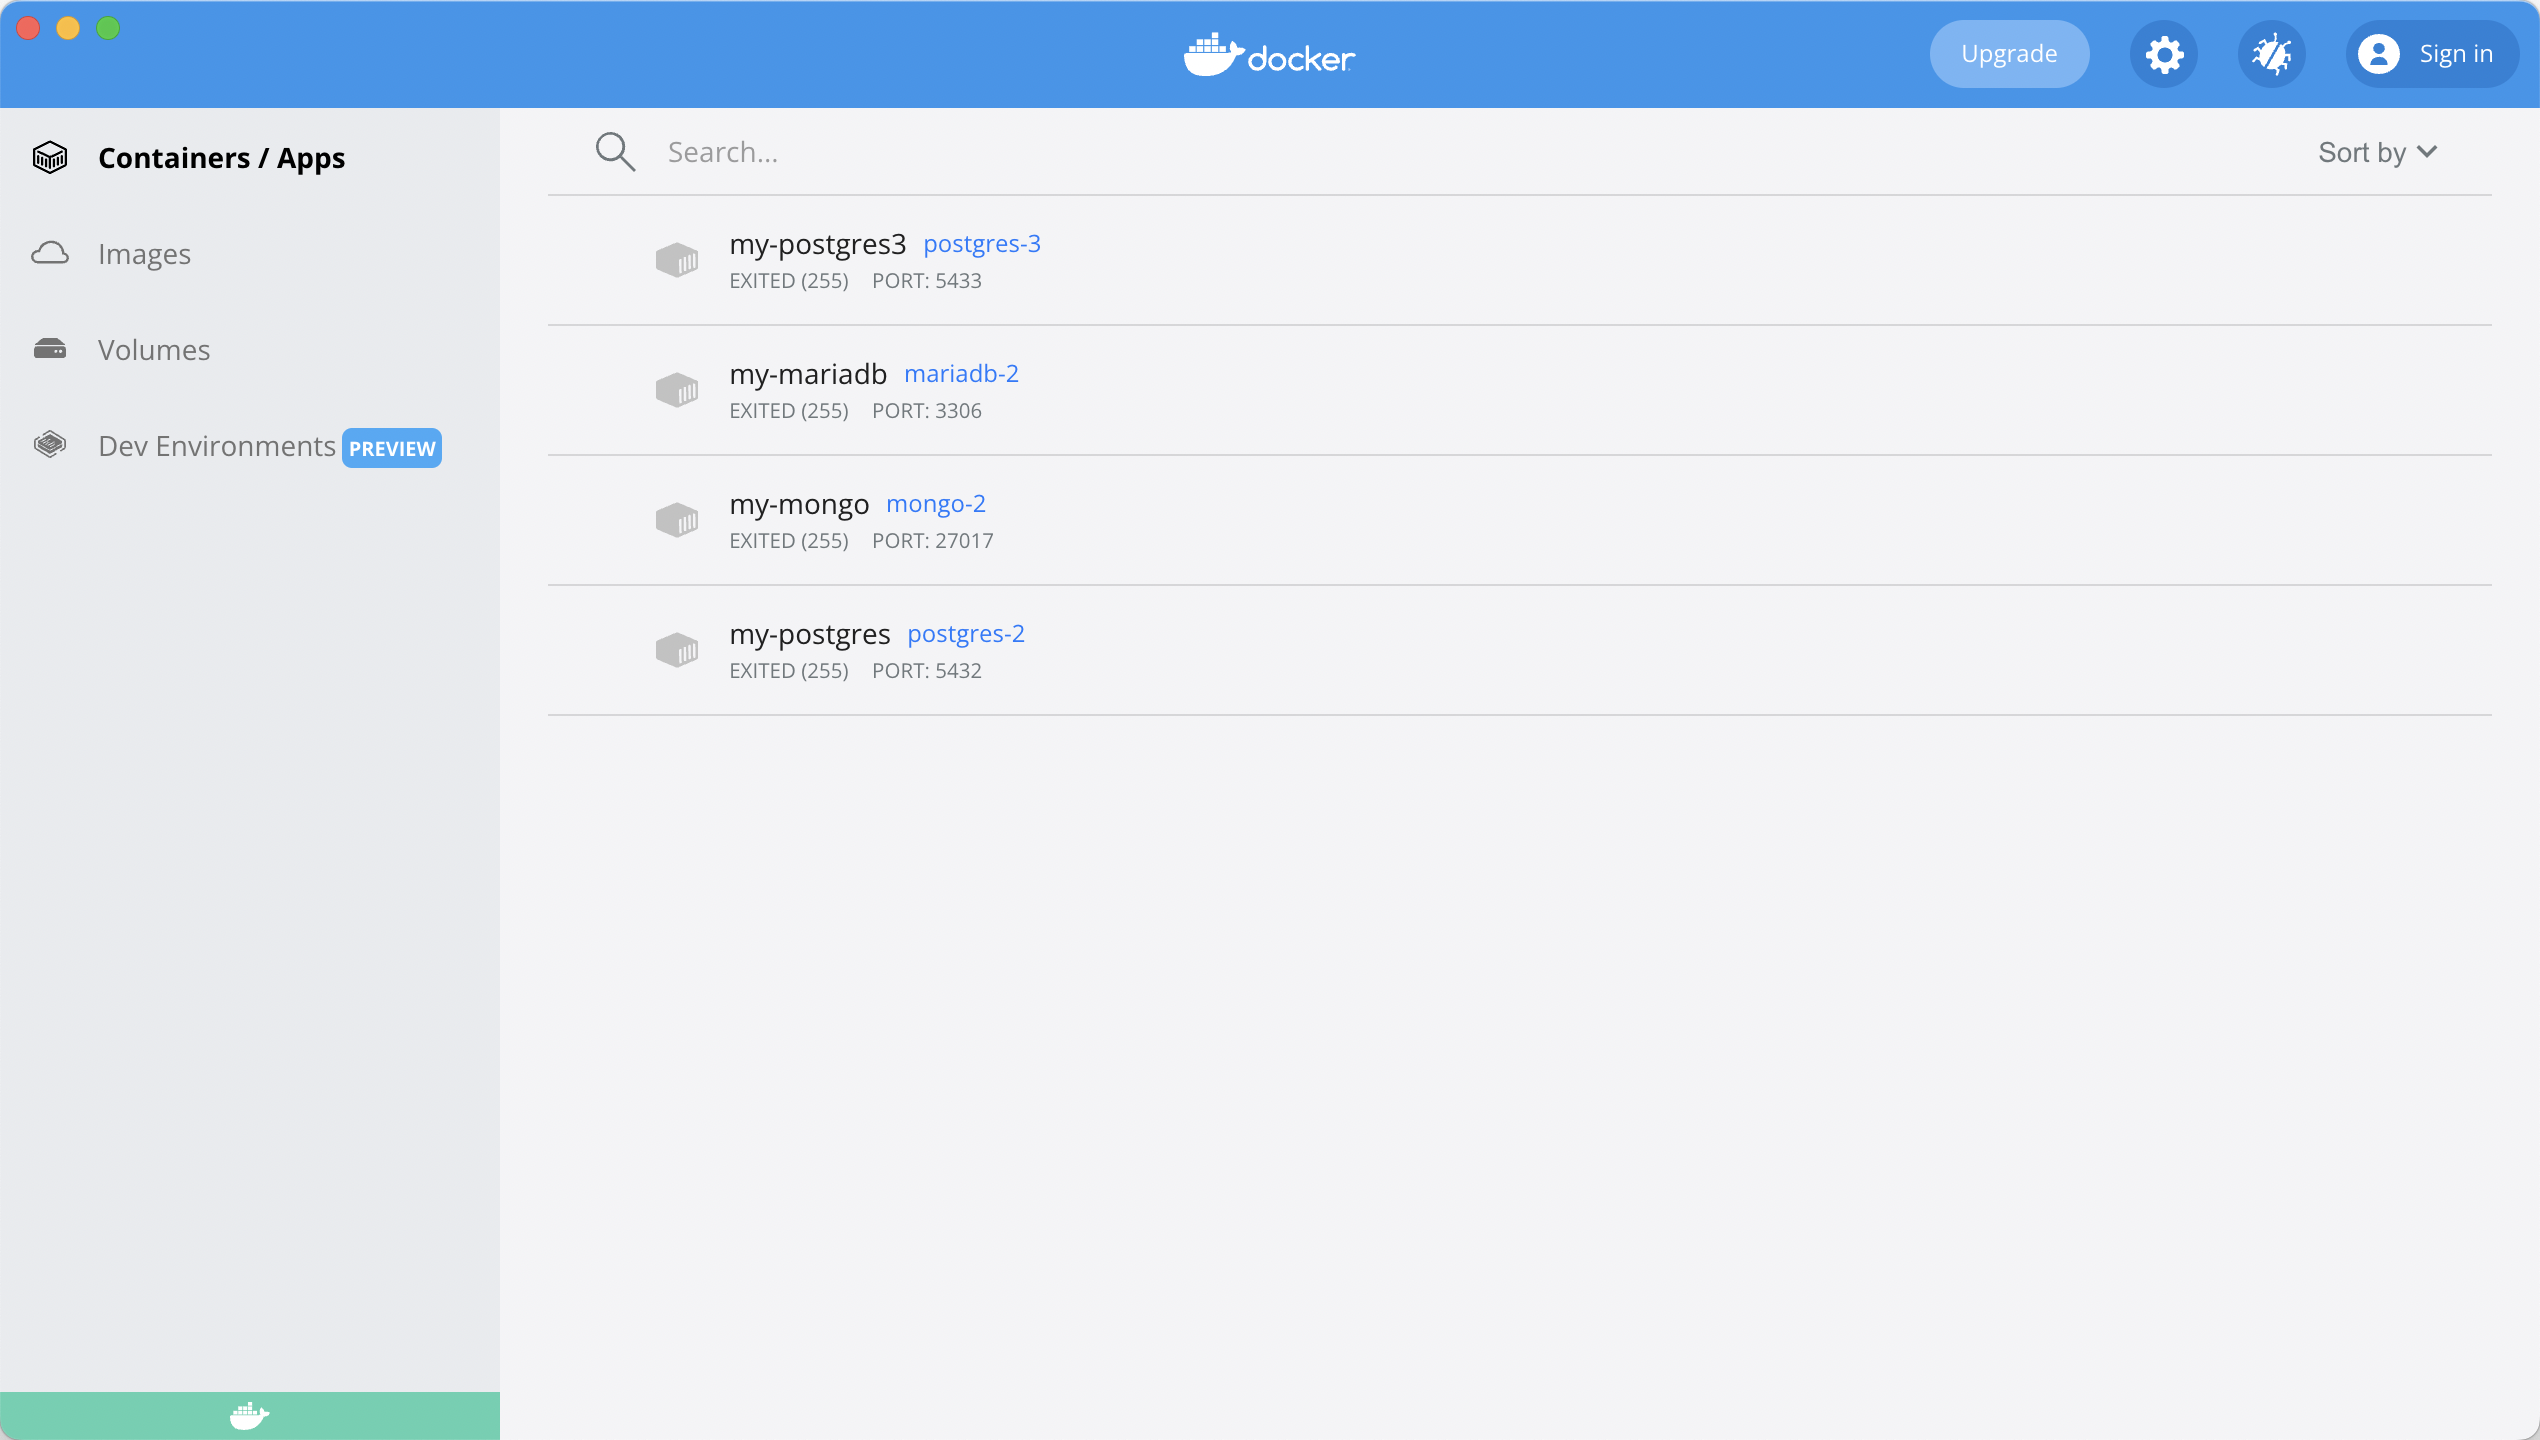The height and width of the screenshot is (1440, 2540).
Task: Click the search magnifier icon
Action: (615, 152)
